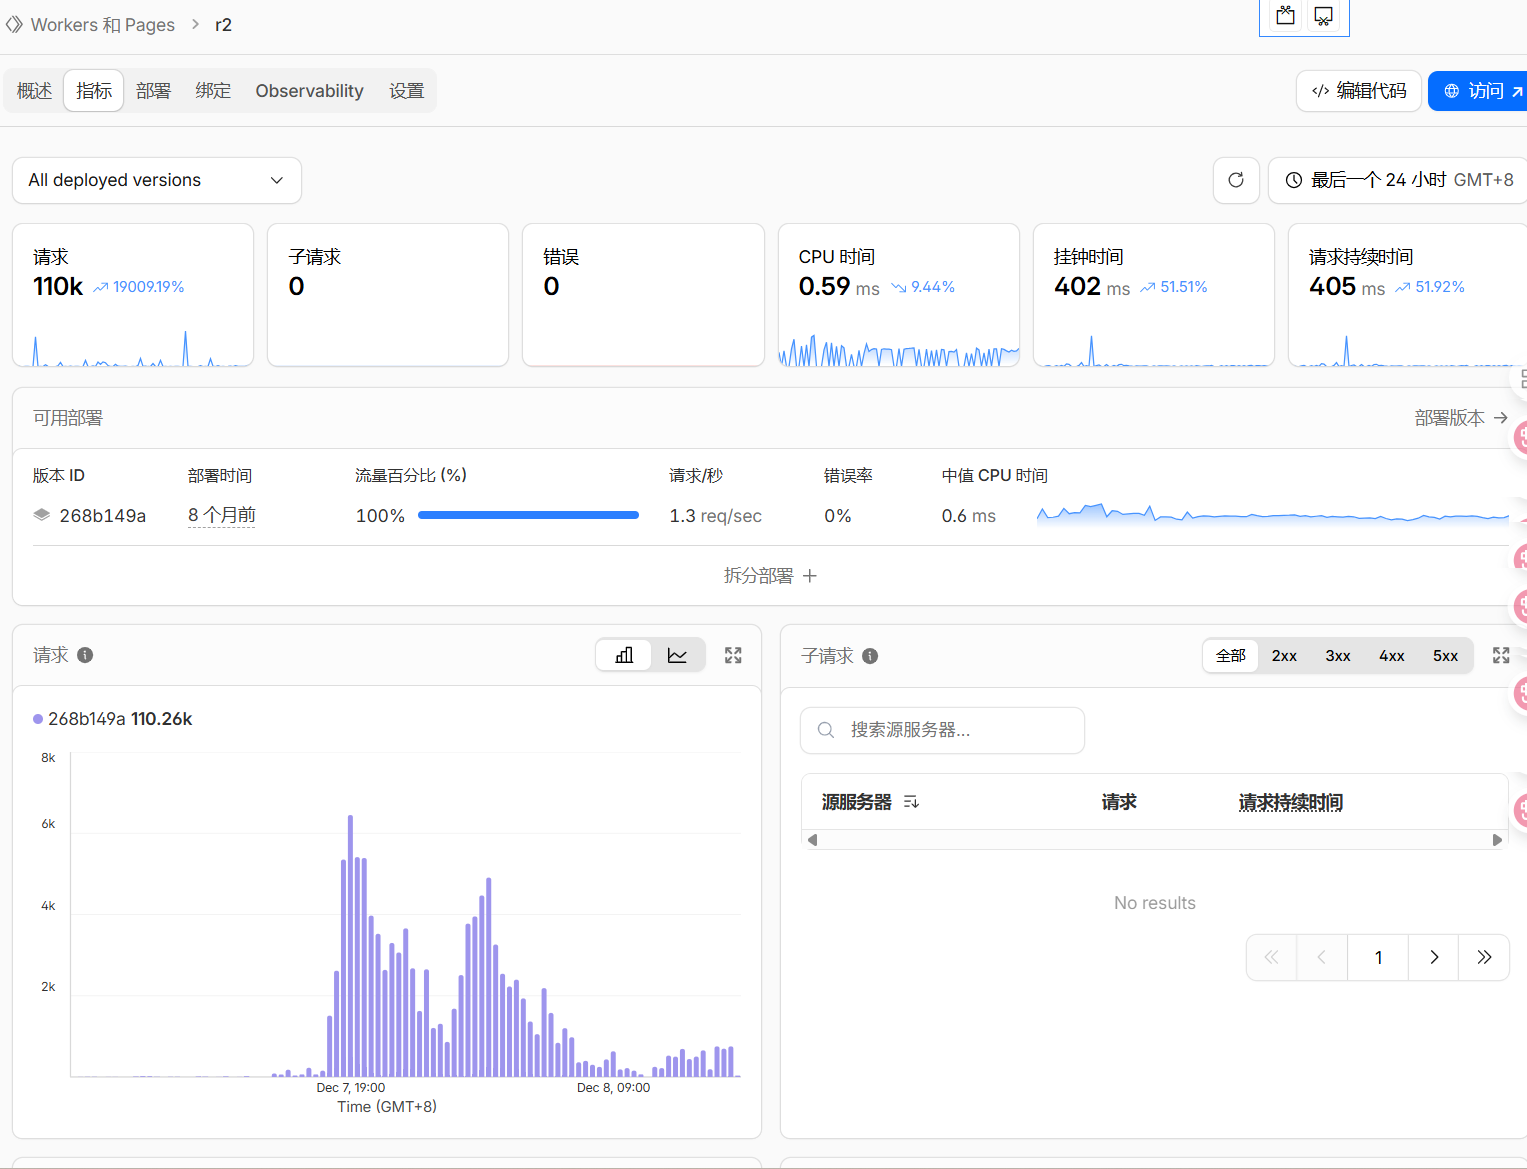Switch requests chart to bar view
The width and height of the screenshot is (1527, 1169).
click(623, 655)
